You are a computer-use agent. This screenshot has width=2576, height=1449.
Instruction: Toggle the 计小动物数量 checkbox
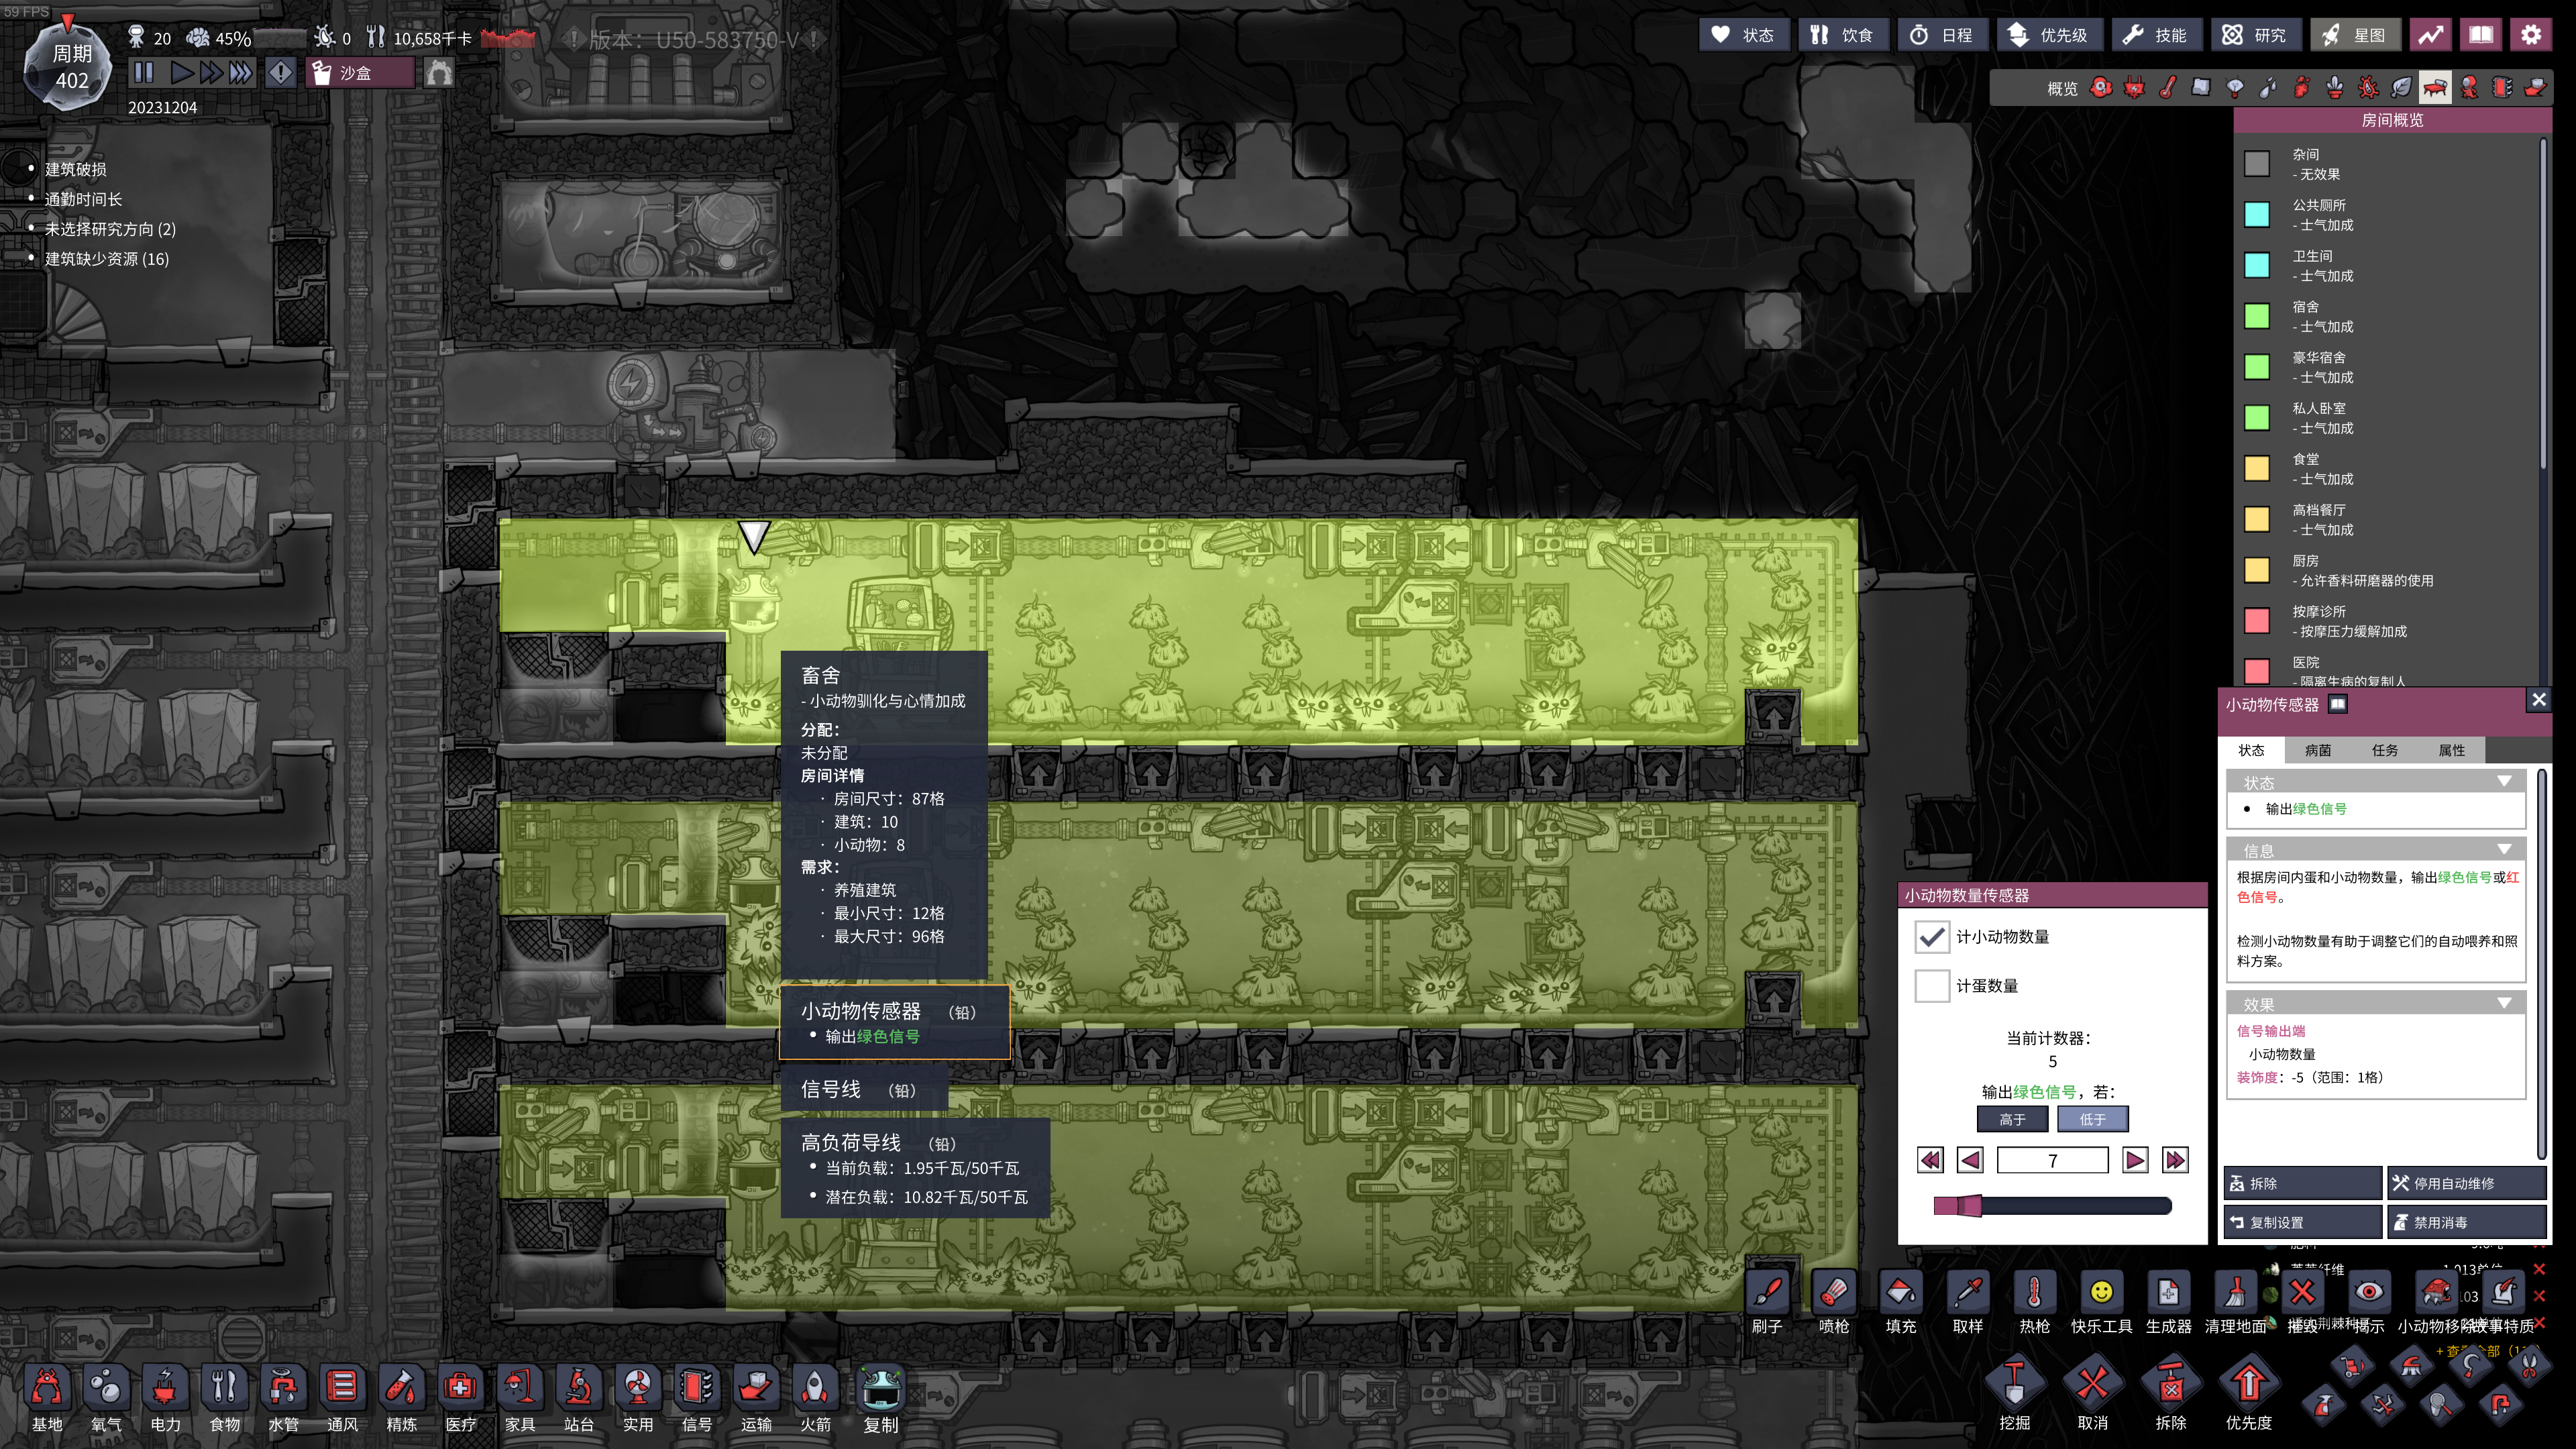(x=1932, y=937)
